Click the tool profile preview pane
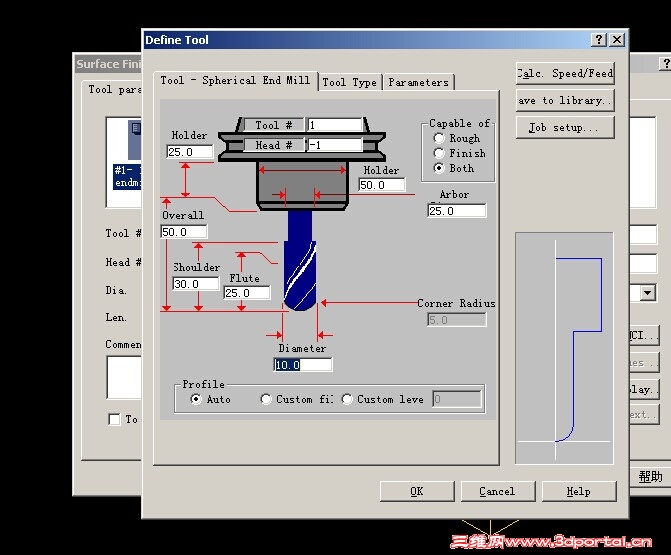The width and height of the screenshot is (671, 555). click(564, 348)
